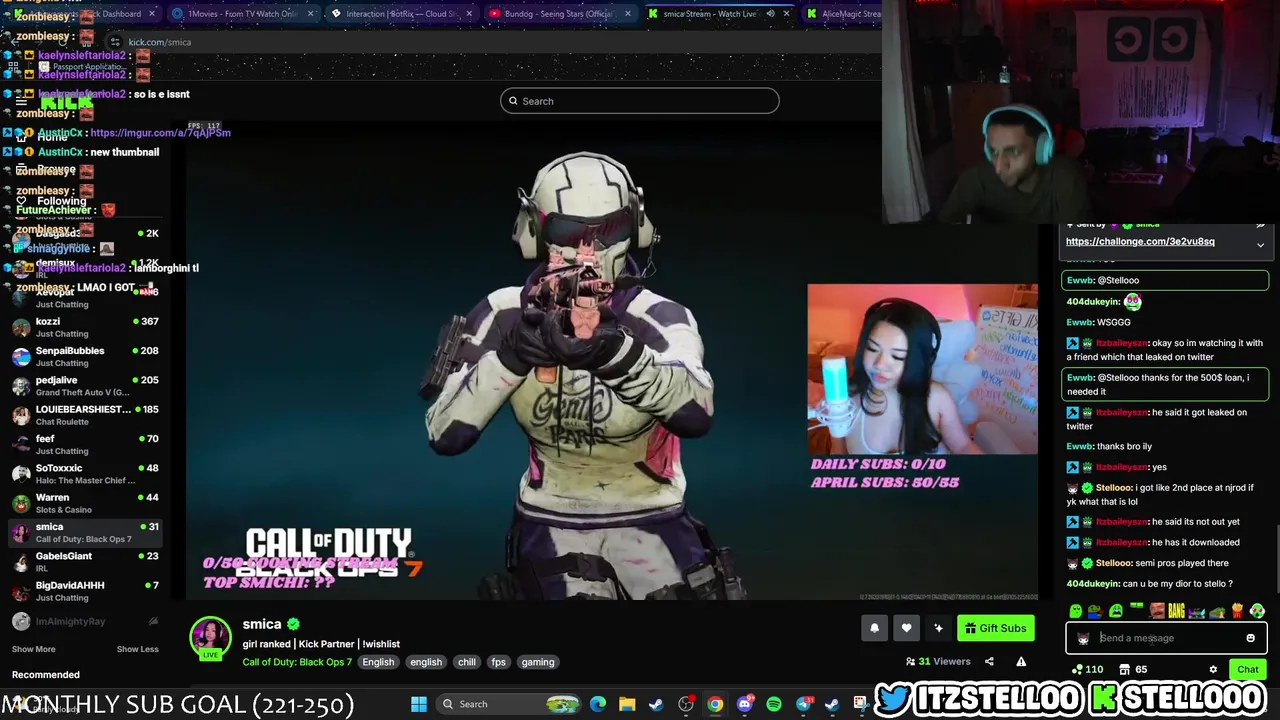Viewport: 1280px width, 720px height.
Task: Open the emoji picker in the message box
Action: 1250,638
